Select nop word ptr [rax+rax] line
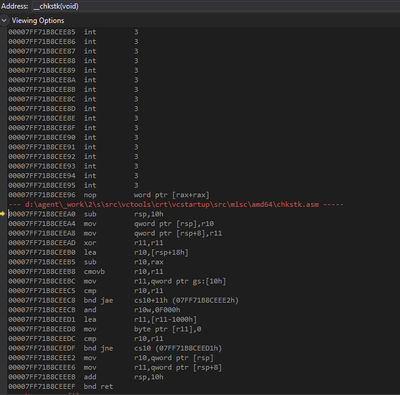 click(x=109, y=195)
